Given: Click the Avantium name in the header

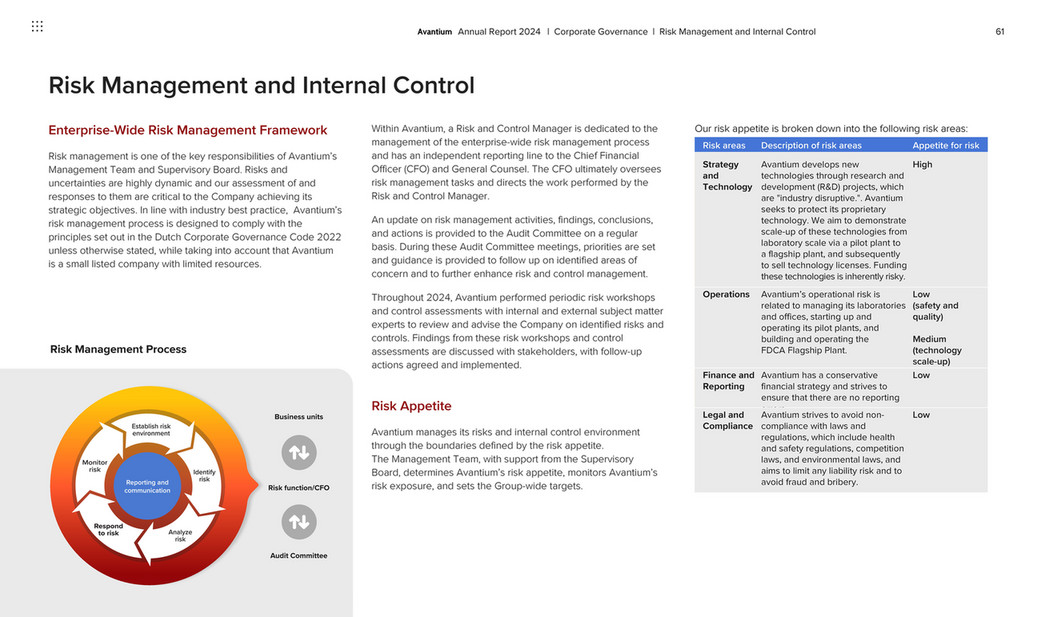Looking at the screenshot, I should (x=435, y=32).
